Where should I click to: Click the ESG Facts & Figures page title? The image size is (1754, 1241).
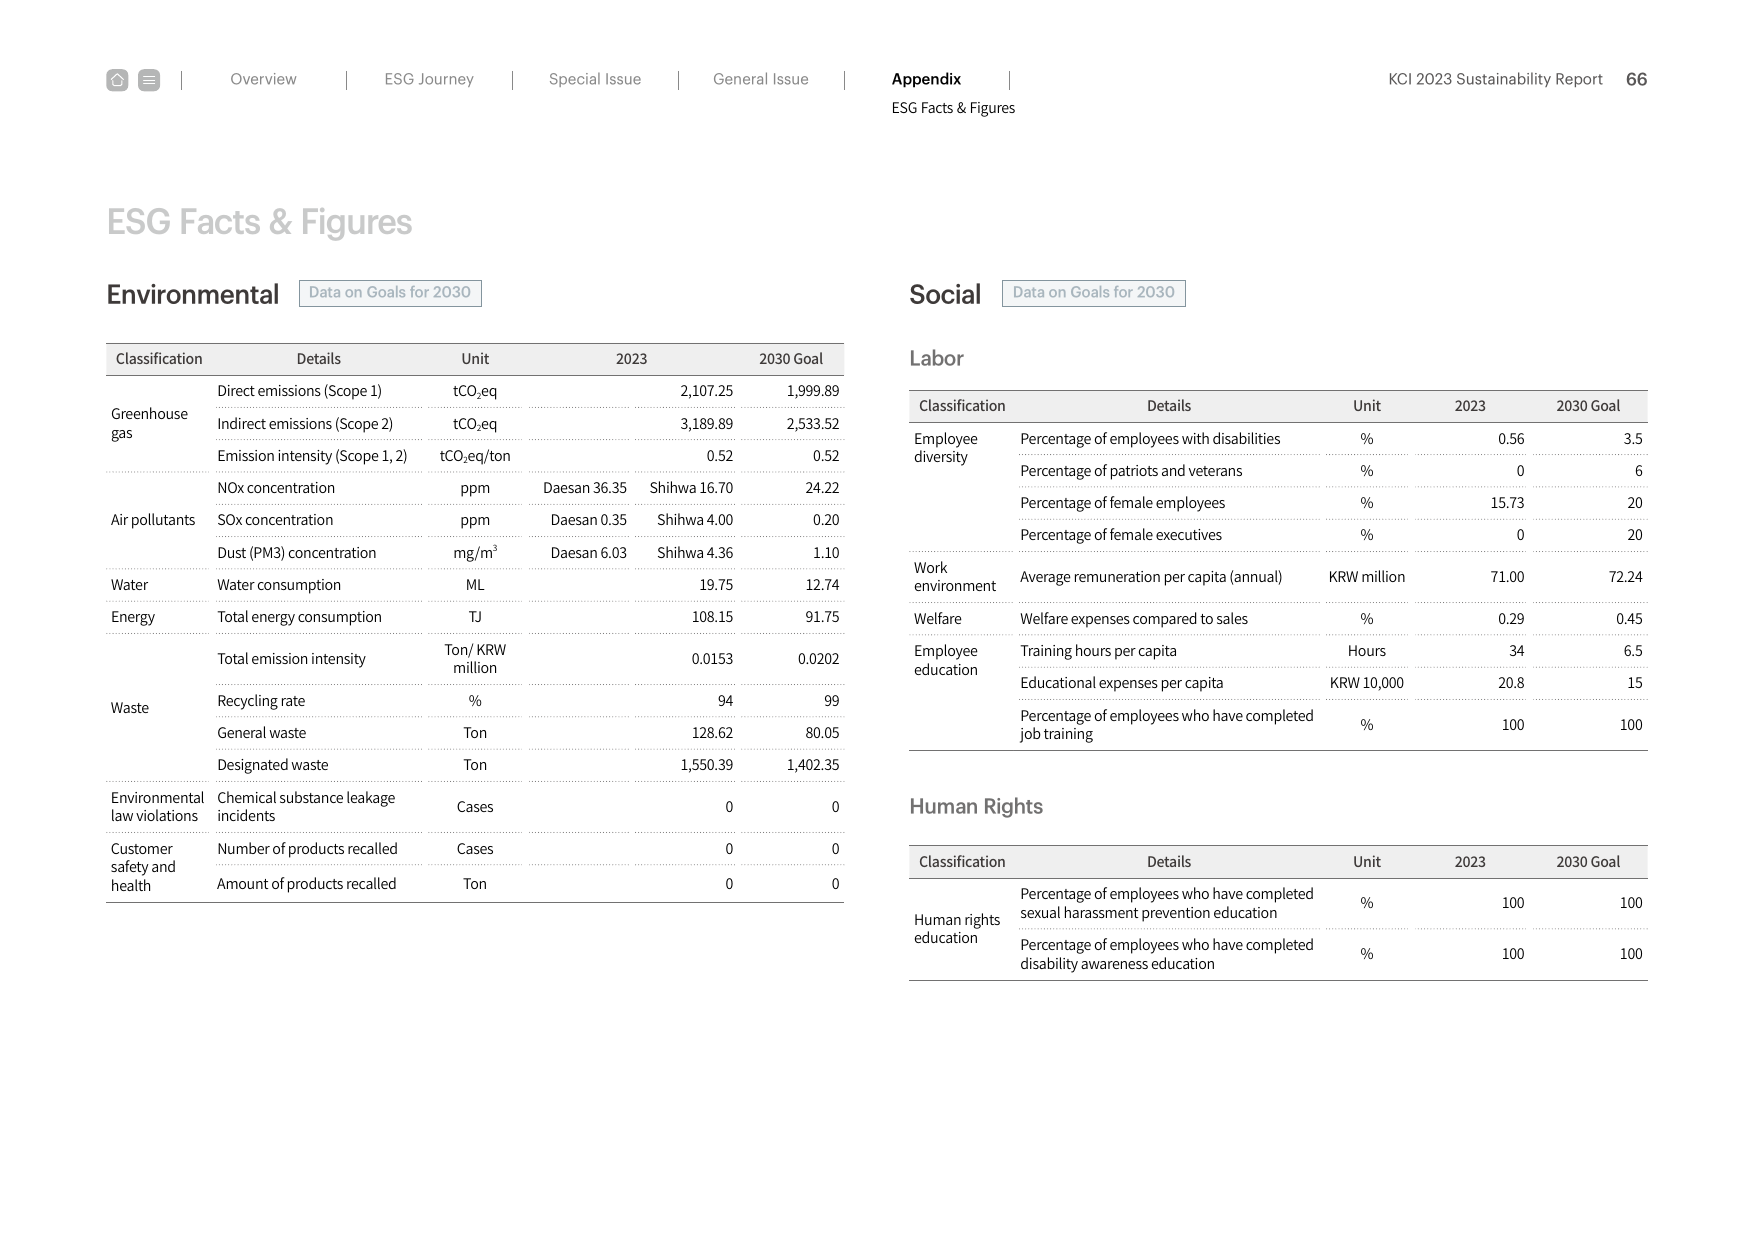click(259, 222)
